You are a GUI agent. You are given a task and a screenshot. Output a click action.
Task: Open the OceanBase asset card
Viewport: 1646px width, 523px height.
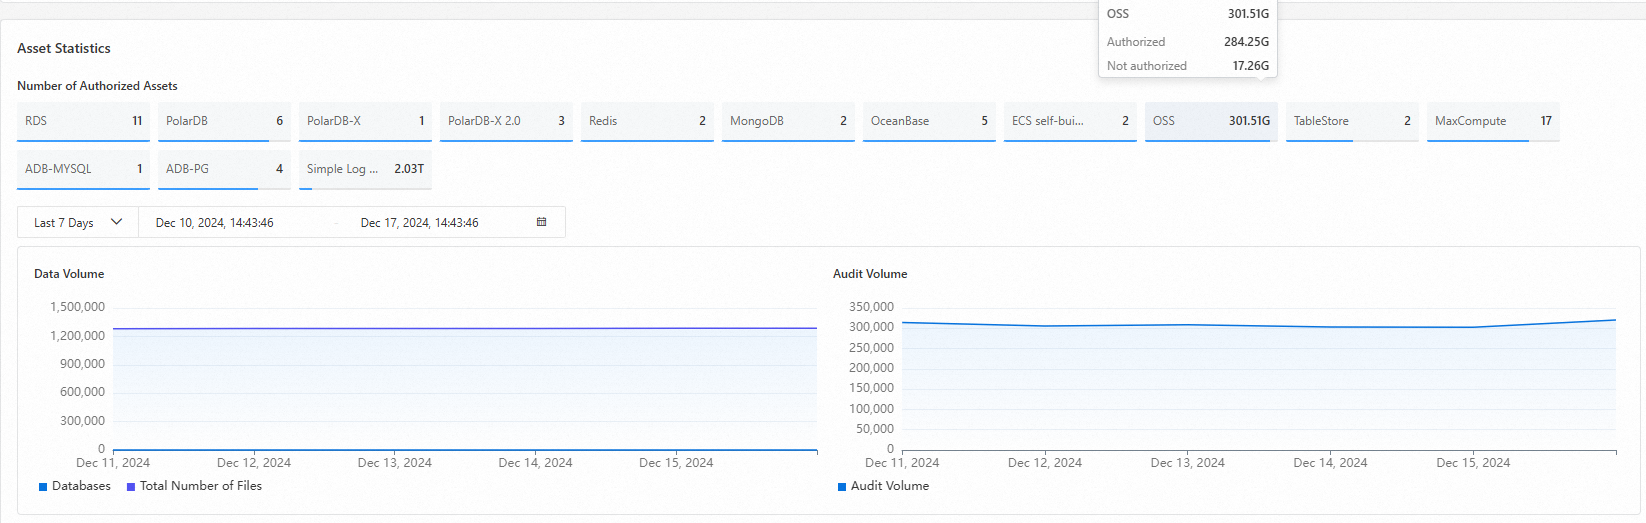[x=929, y=121]
